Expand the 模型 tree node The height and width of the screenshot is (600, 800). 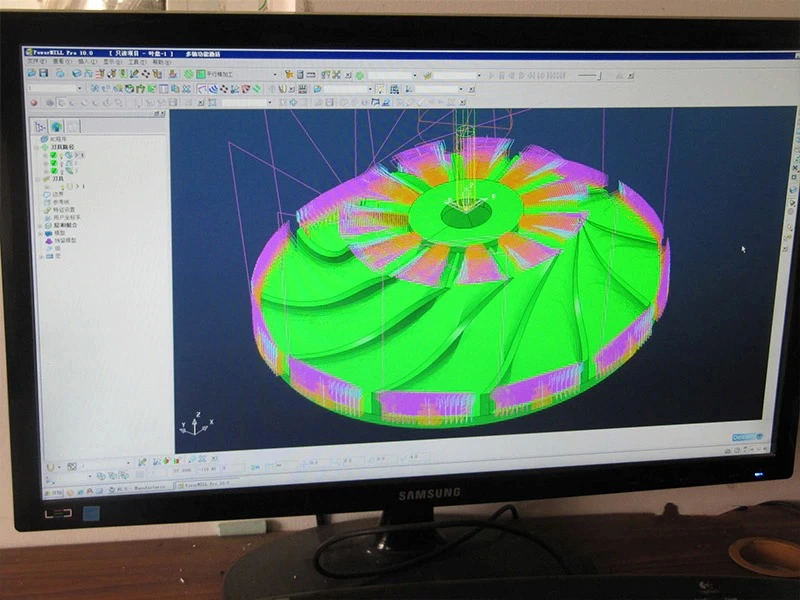[x=40, y=233]
